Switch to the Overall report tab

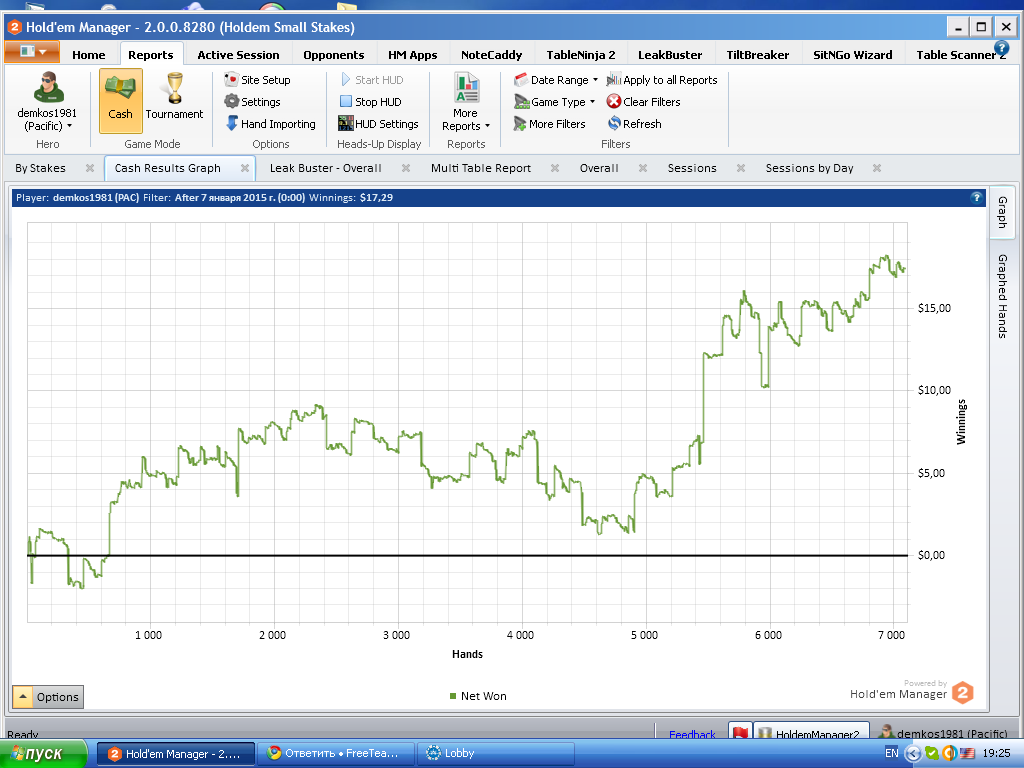(599, 168)
